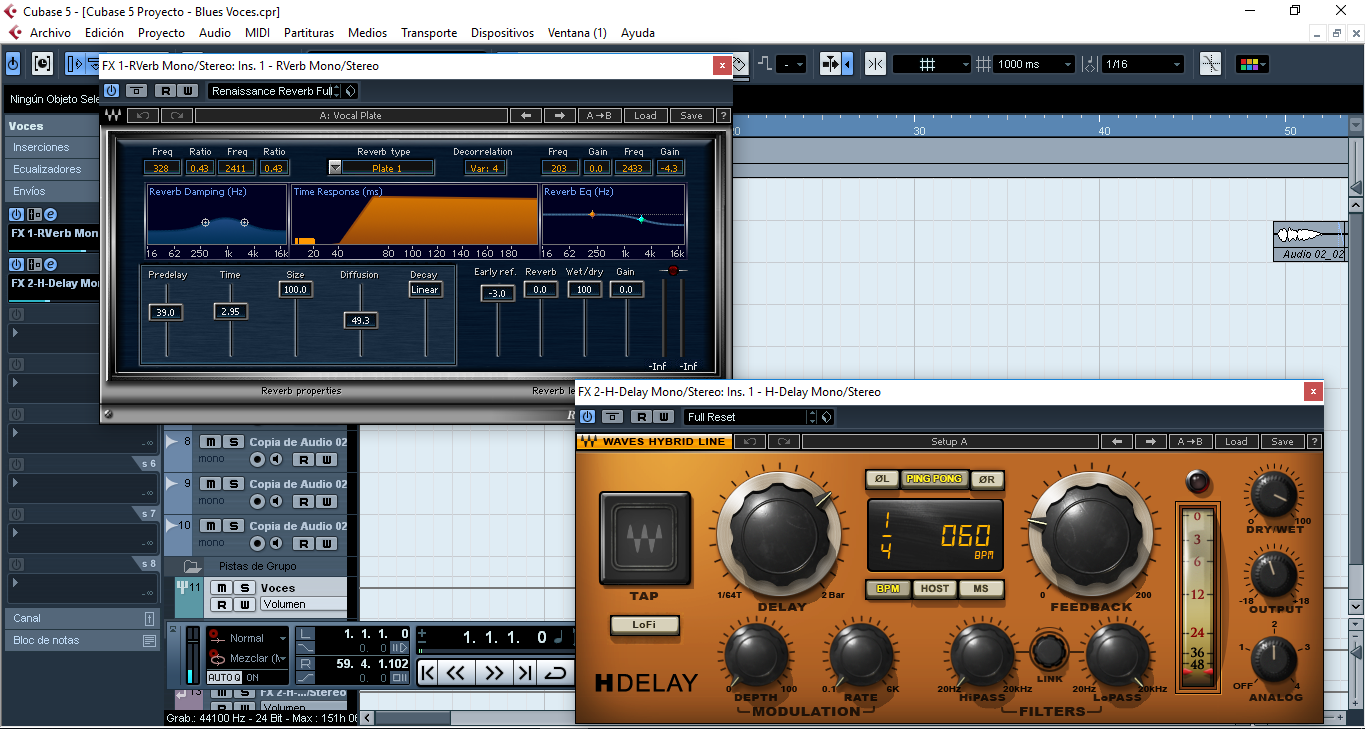
Task: Enable Read automation R in H-Delay window
Action: click(641, 417)
